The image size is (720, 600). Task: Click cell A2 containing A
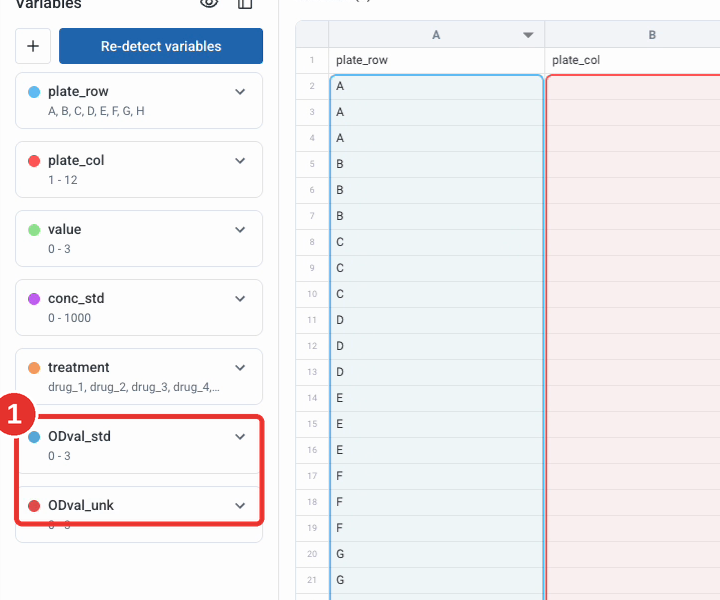click(x=436, y=86)
